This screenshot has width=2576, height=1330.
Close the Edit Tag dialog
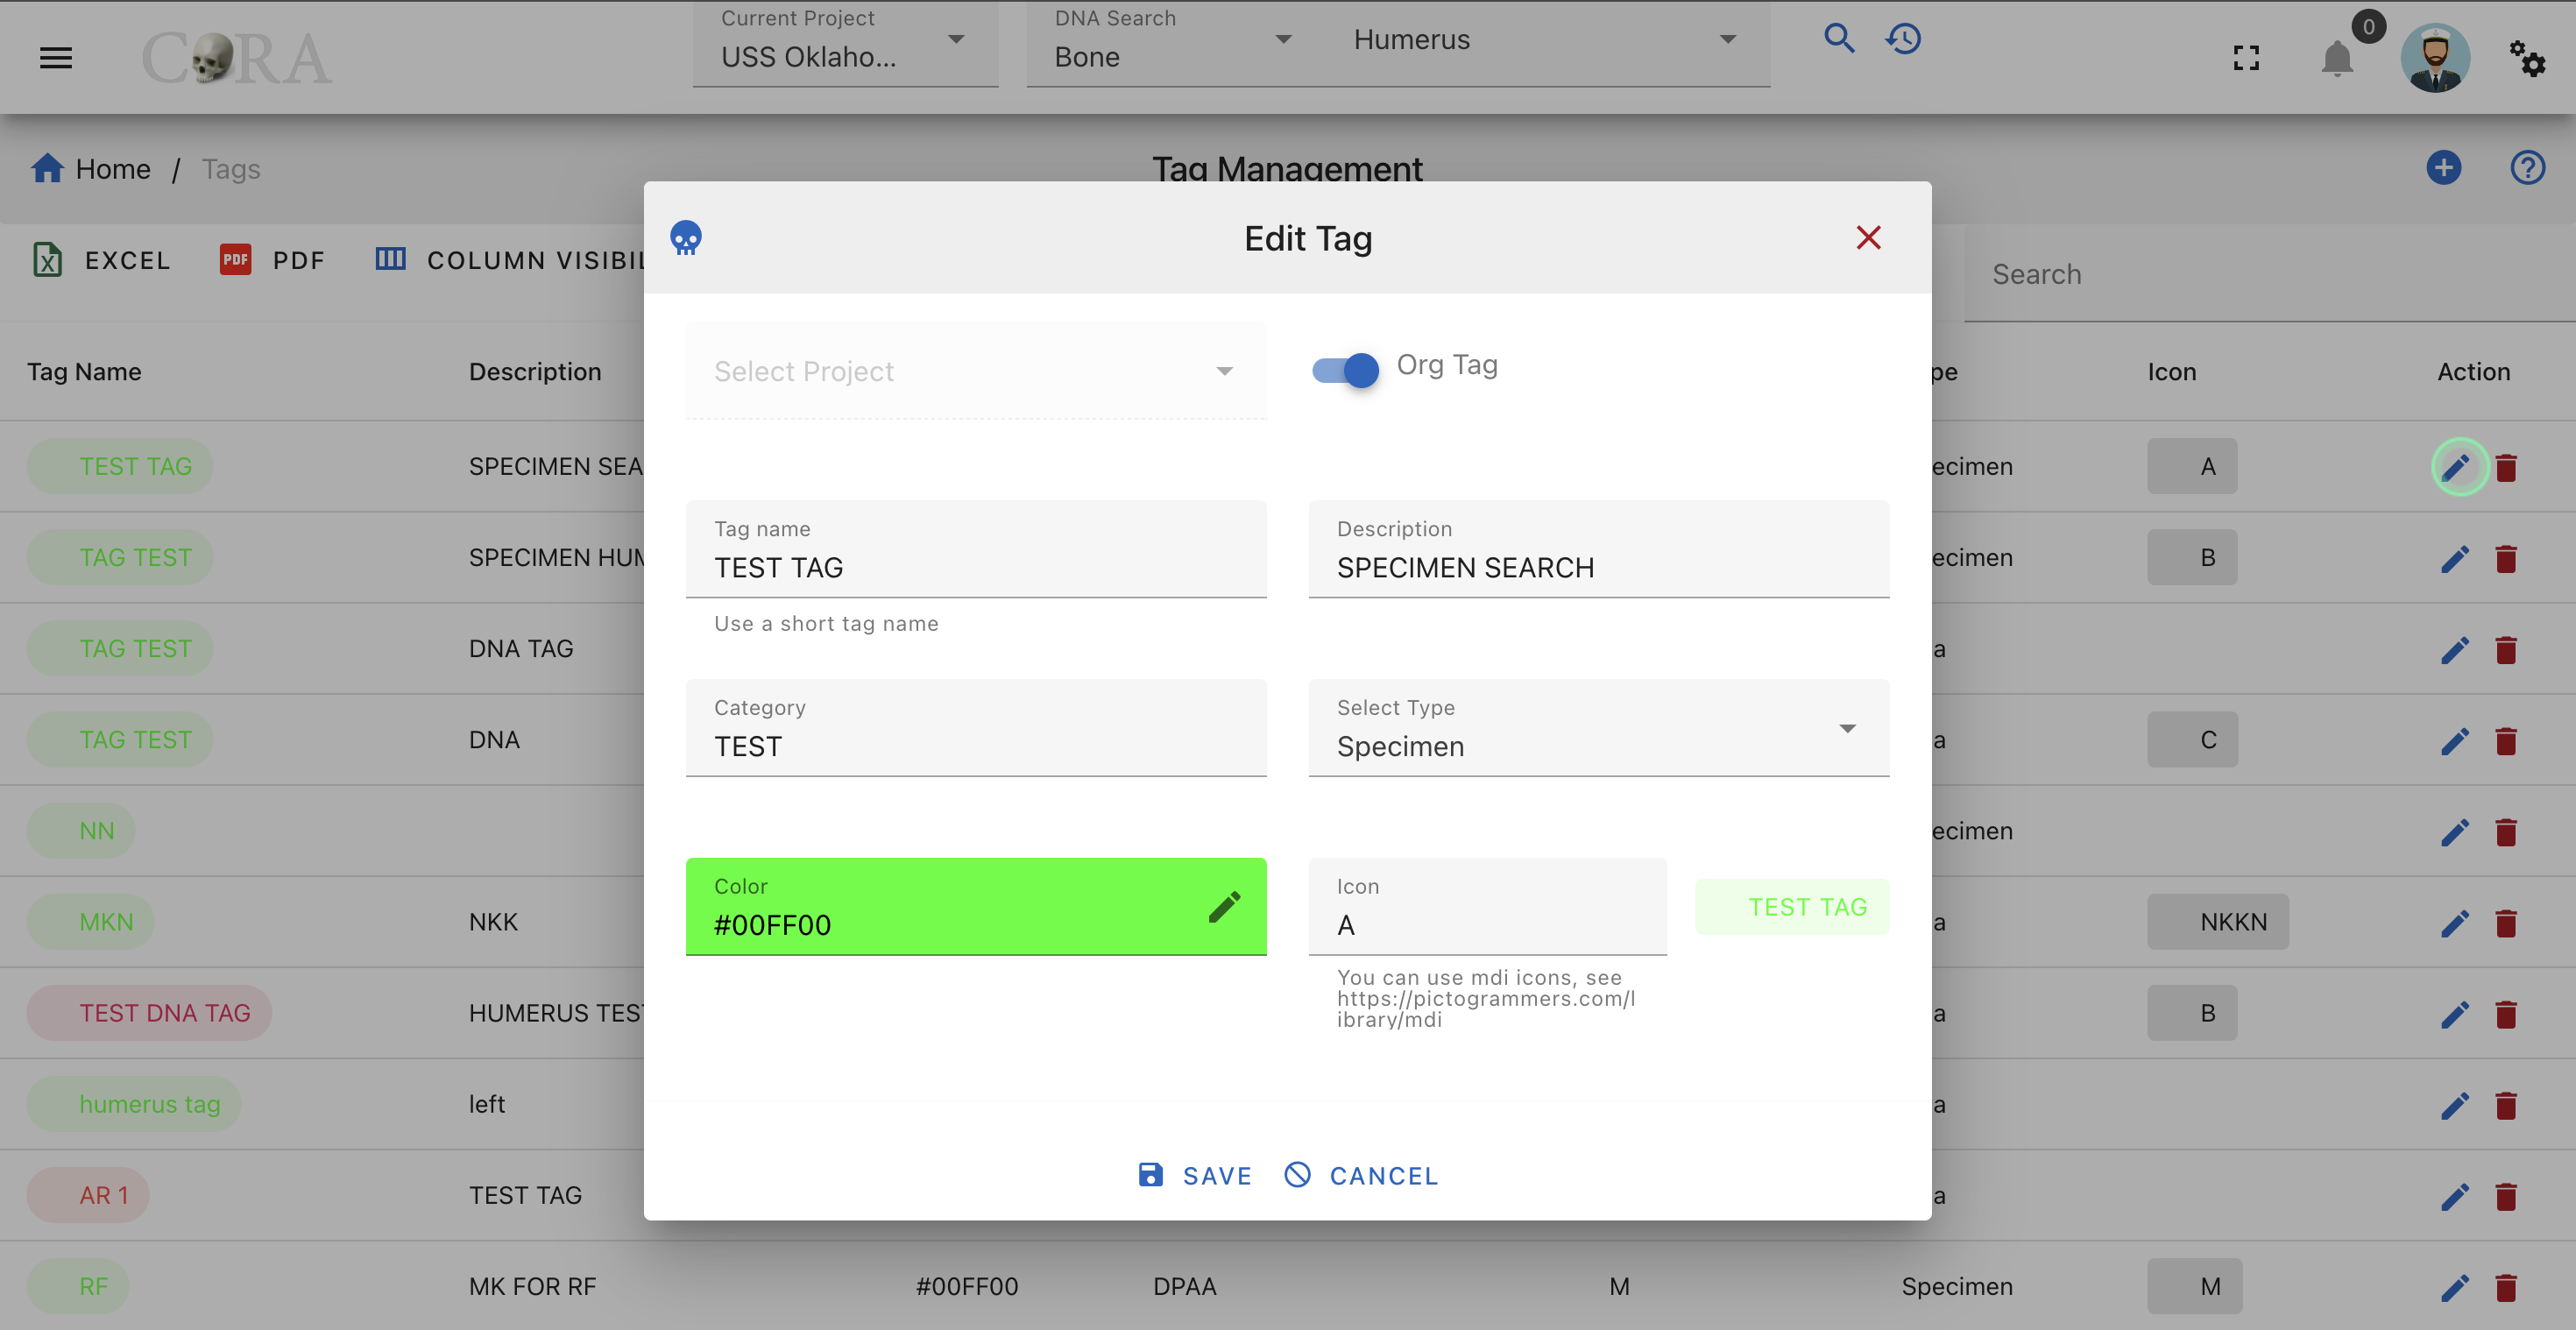click(1868, 238)
